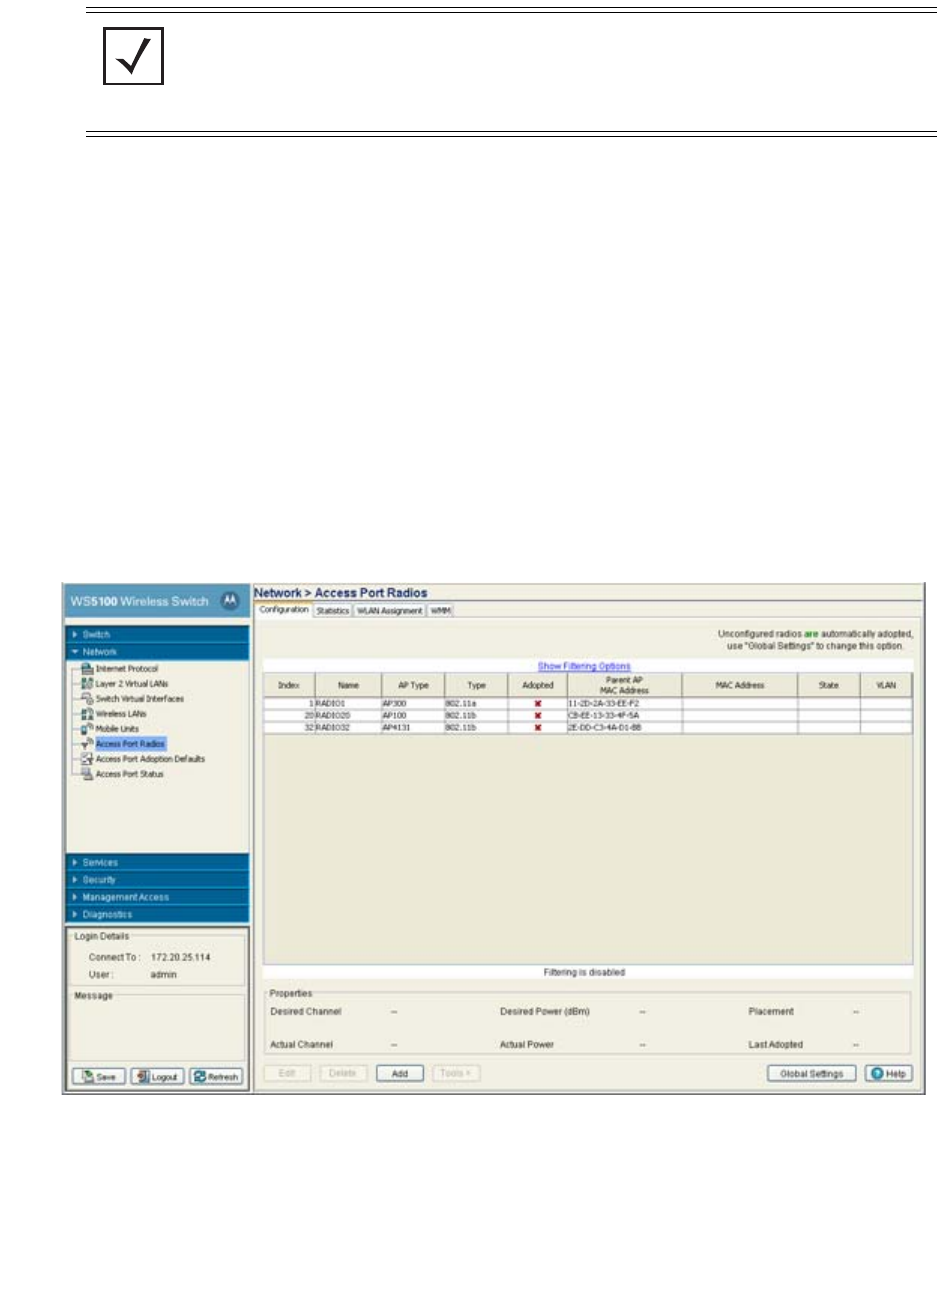Image resolution: width=937 pixels, height=1296 pixels.
Task: Expand the Diagnostics menu section
Action: click(157, 914)
